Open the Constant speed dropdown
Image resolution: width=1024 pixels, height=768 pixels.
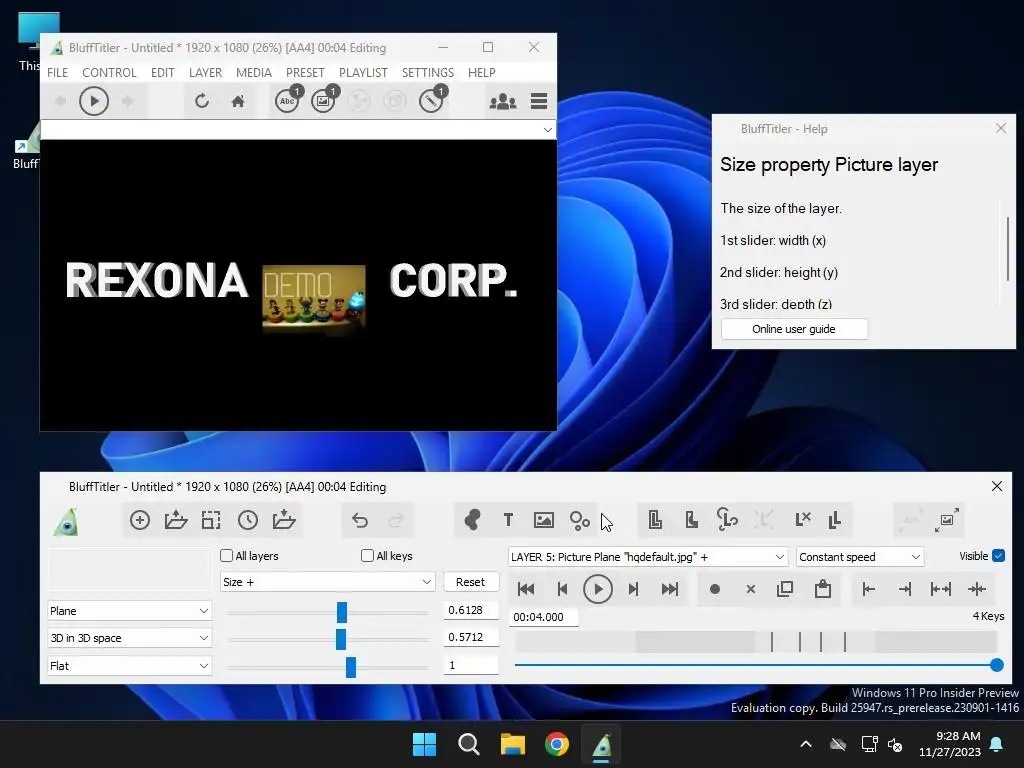tap(859, 557)
